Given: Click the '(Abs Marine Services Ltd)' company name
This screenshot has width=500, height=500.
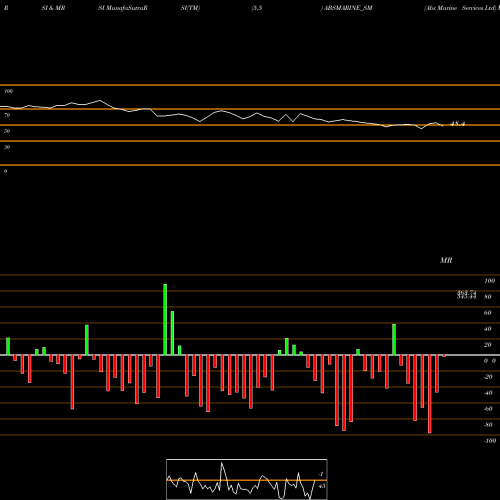Looking at the screenshot, I should (460, 8).
